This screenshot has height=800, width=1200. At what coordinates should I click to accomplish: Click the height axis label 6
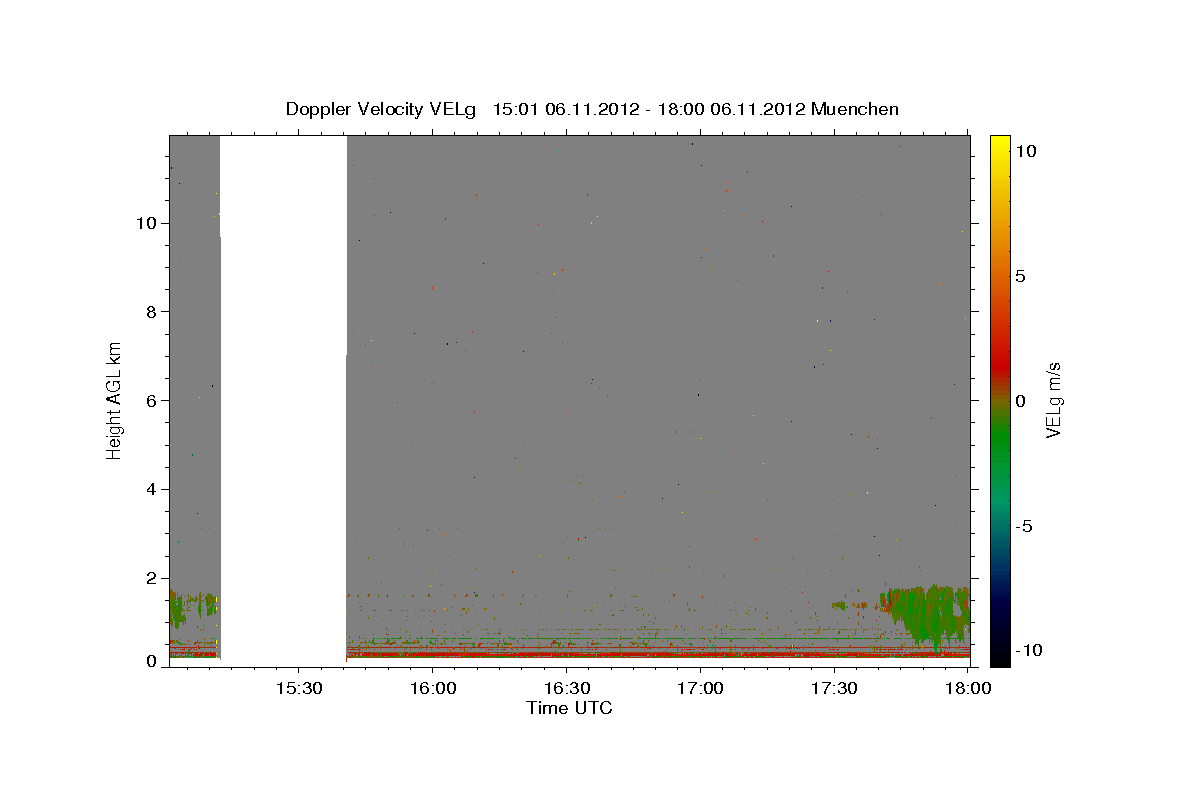(149, 400)
